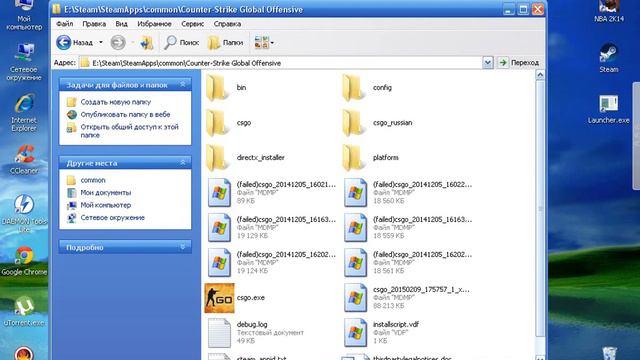Select the 18 559 КБ failed csgo dump
The image size is (640, 360).
click(356, 228)
